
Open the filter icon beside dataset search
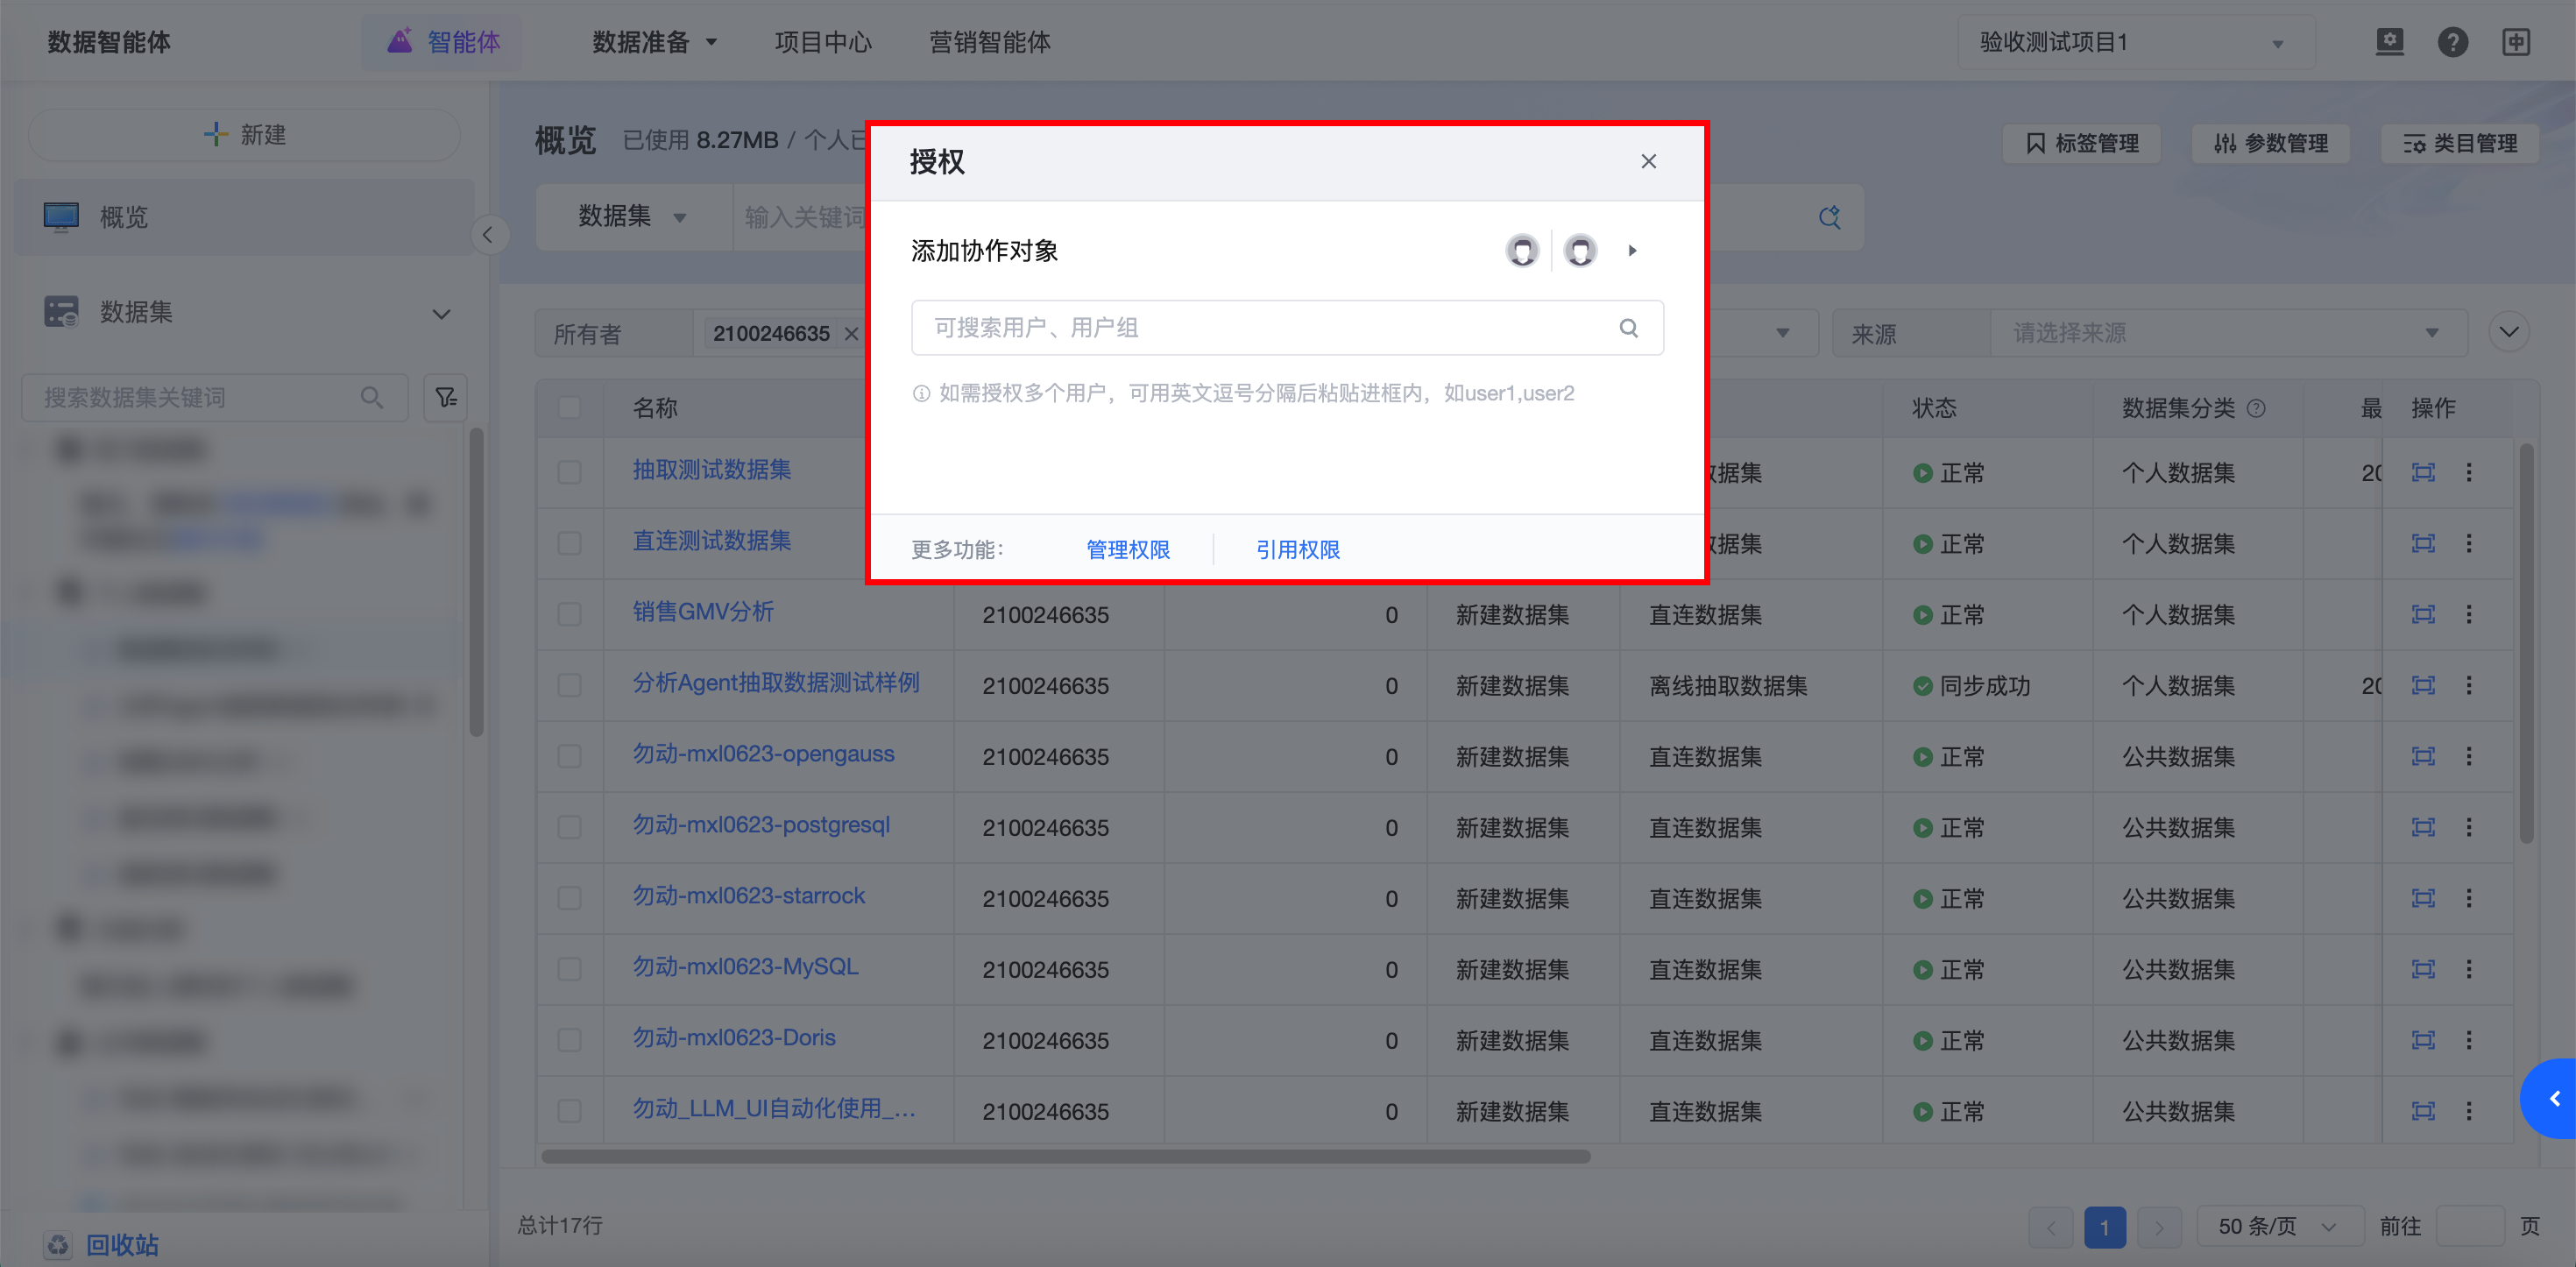(x=446, y=398)
